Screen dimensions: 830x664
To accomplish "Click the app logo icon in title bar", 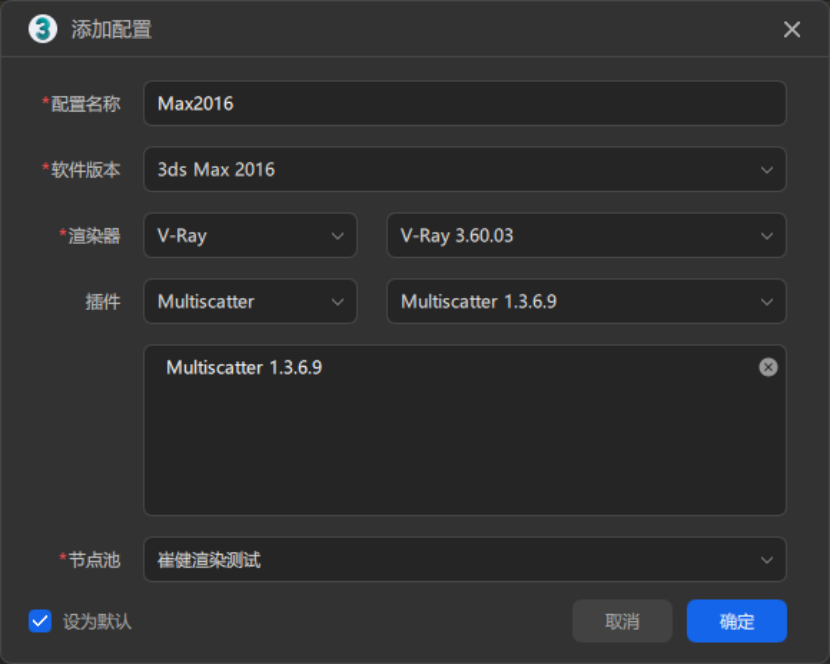I will pos(42,29).
